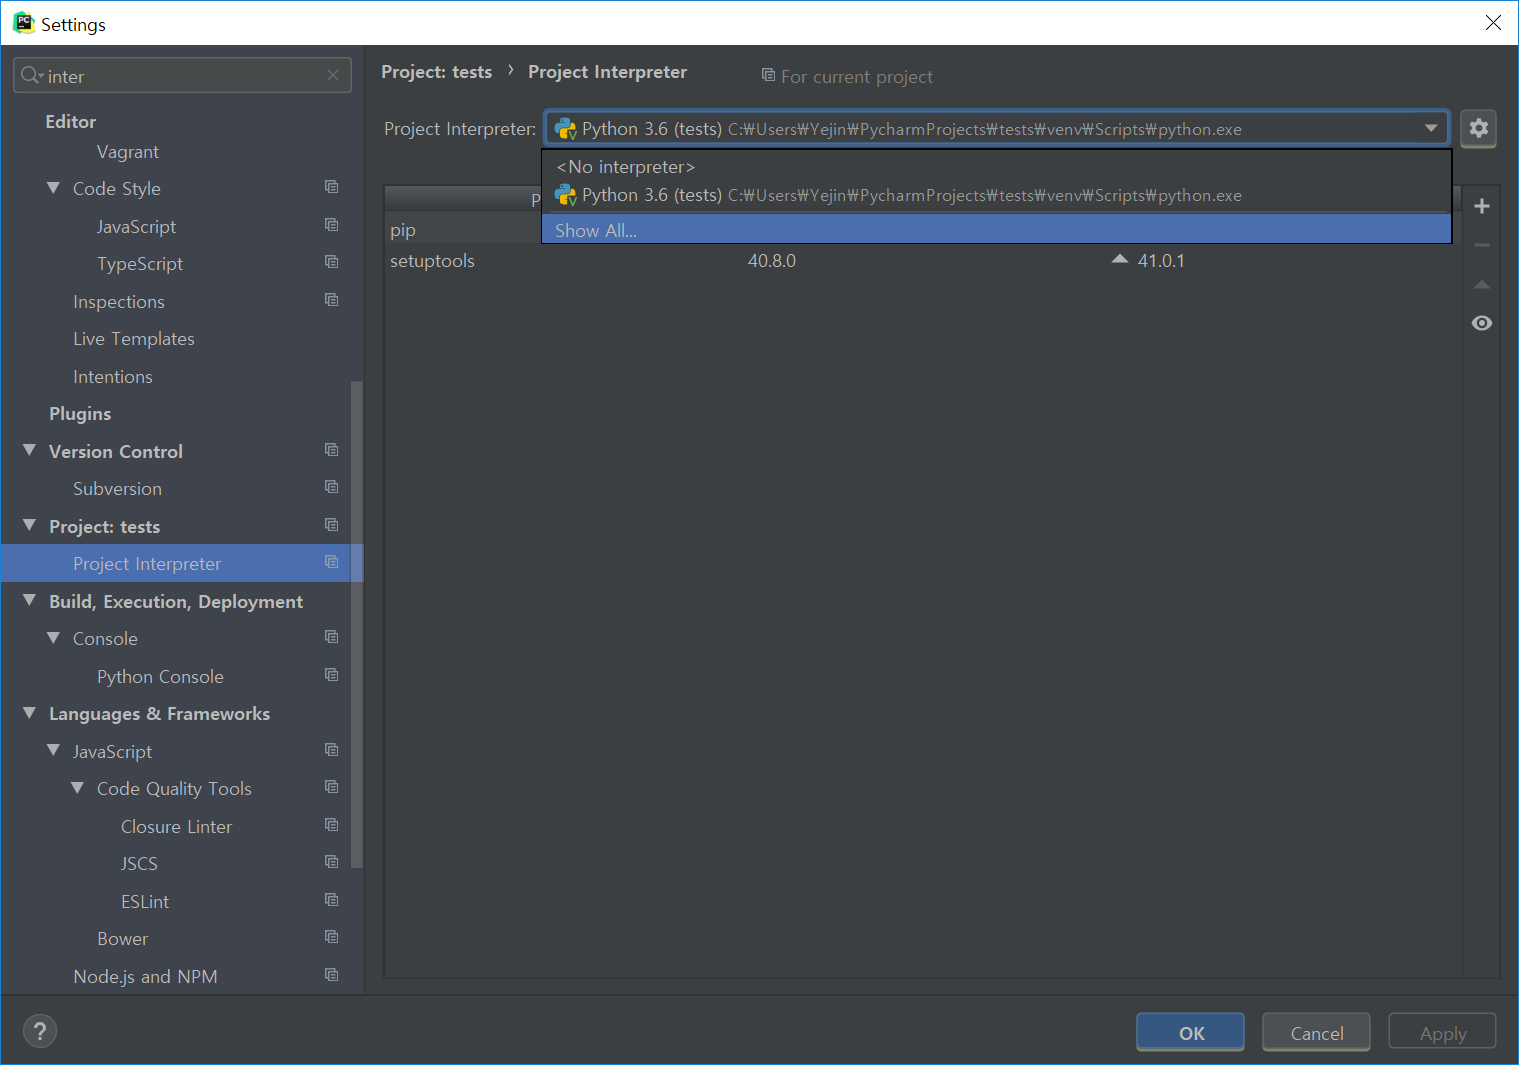
Task: Click project-level icon beside Closure Linter
Action: click(331, 825)
